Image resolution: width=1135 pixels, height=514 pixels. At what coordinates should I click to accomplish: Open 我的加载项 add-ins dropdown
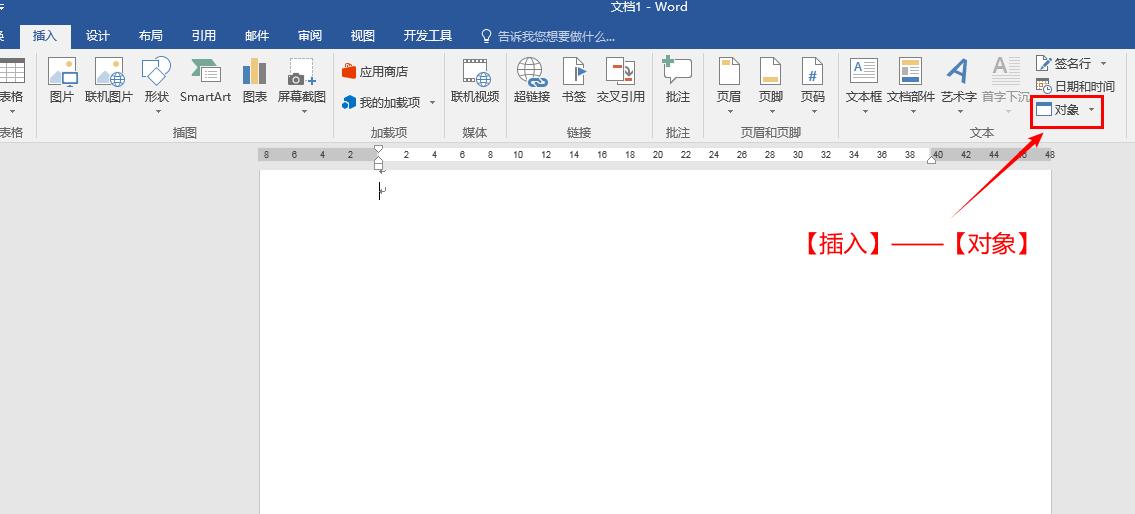[x=432, y=103]
